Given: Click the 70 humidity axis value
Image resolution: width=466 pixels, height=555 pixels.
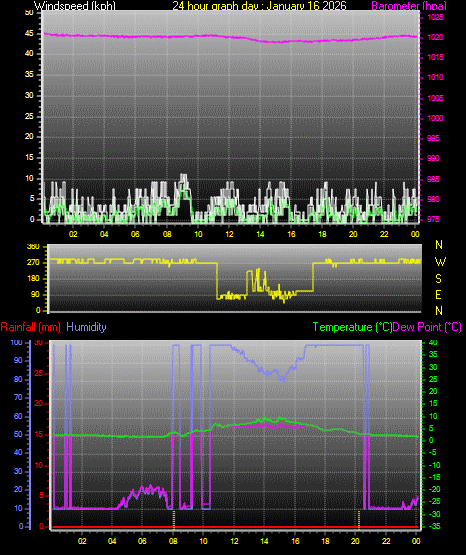Looking at the screenshot, I should pos(18,397).
